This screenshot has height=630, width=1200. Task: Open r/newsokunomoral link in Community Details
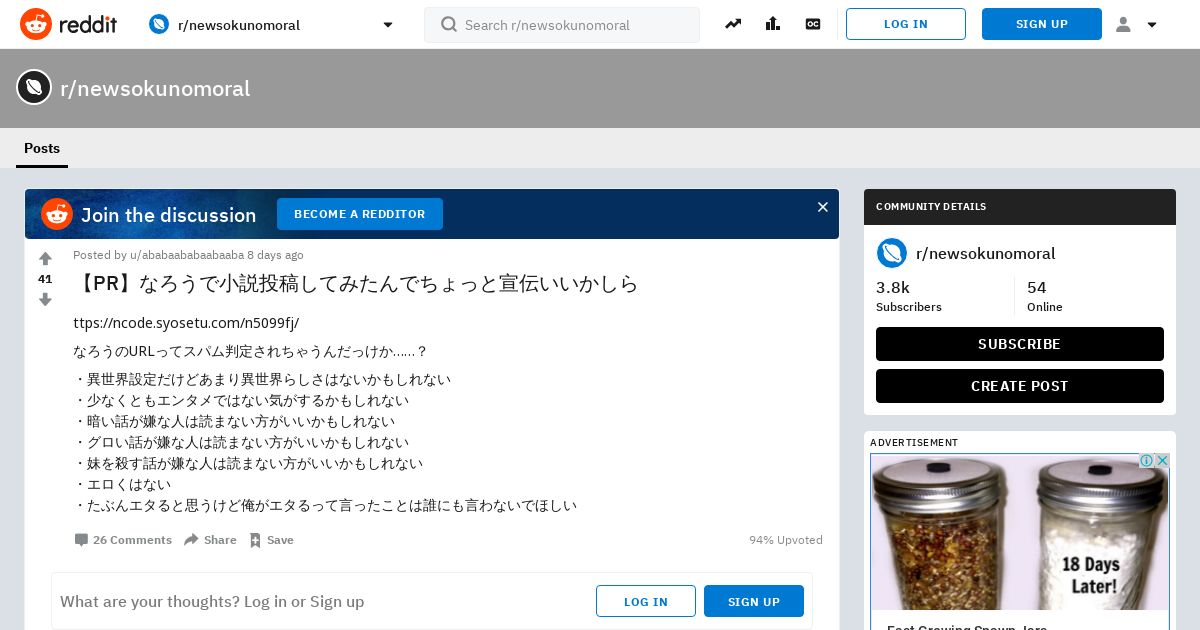pos(986,254)
